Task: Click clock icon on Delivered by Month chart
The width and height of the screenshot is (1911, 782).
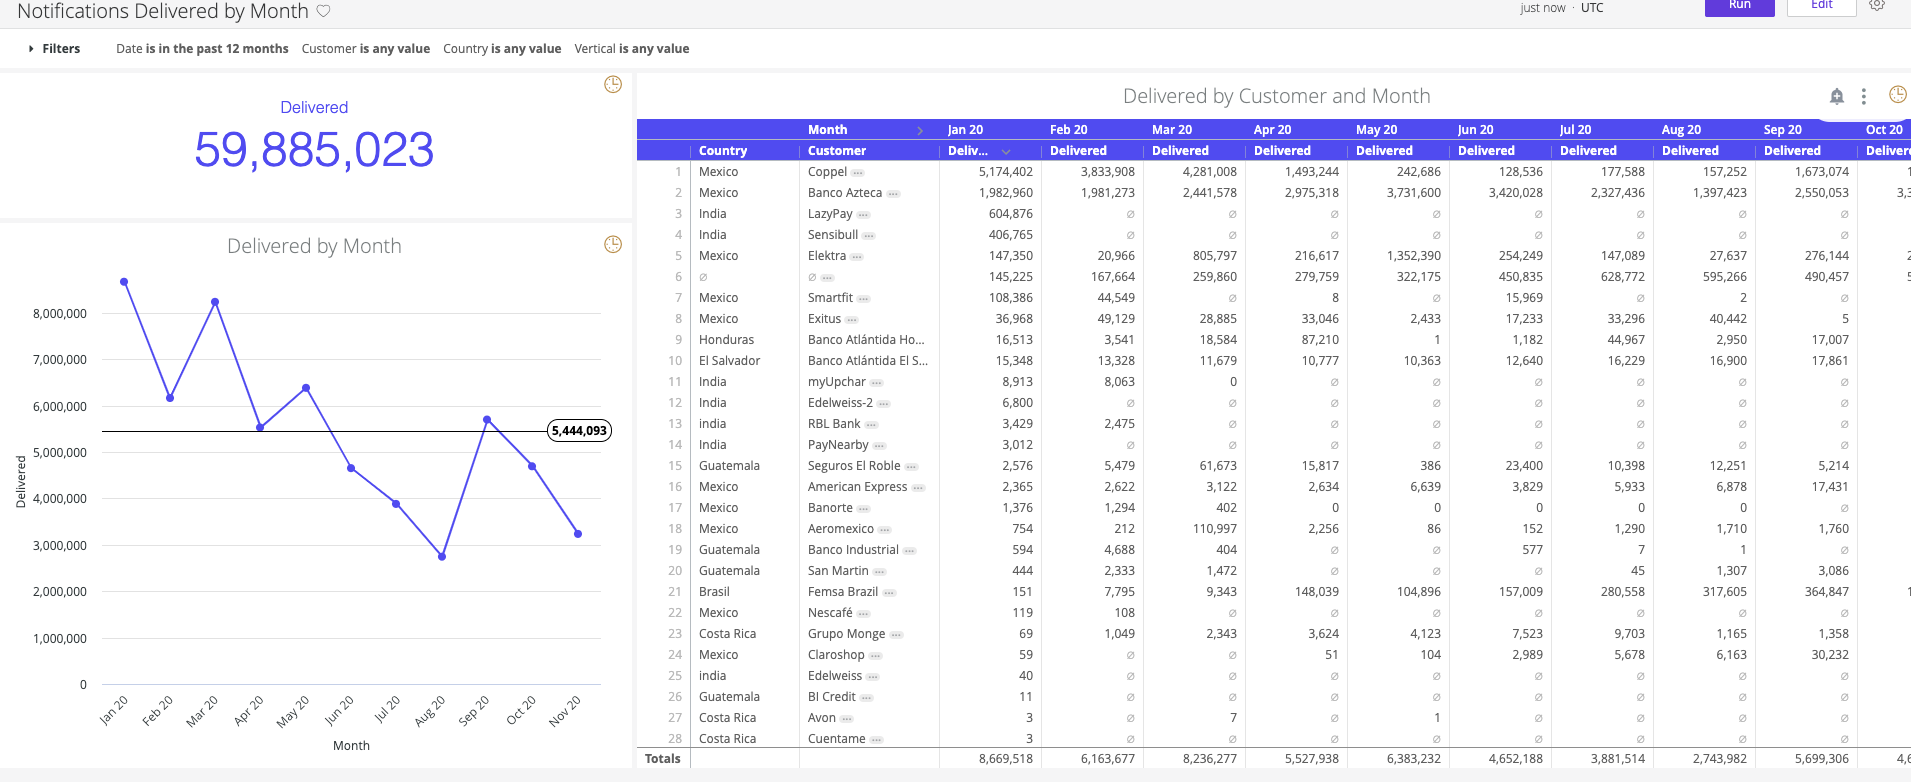Action: [613, 245]
